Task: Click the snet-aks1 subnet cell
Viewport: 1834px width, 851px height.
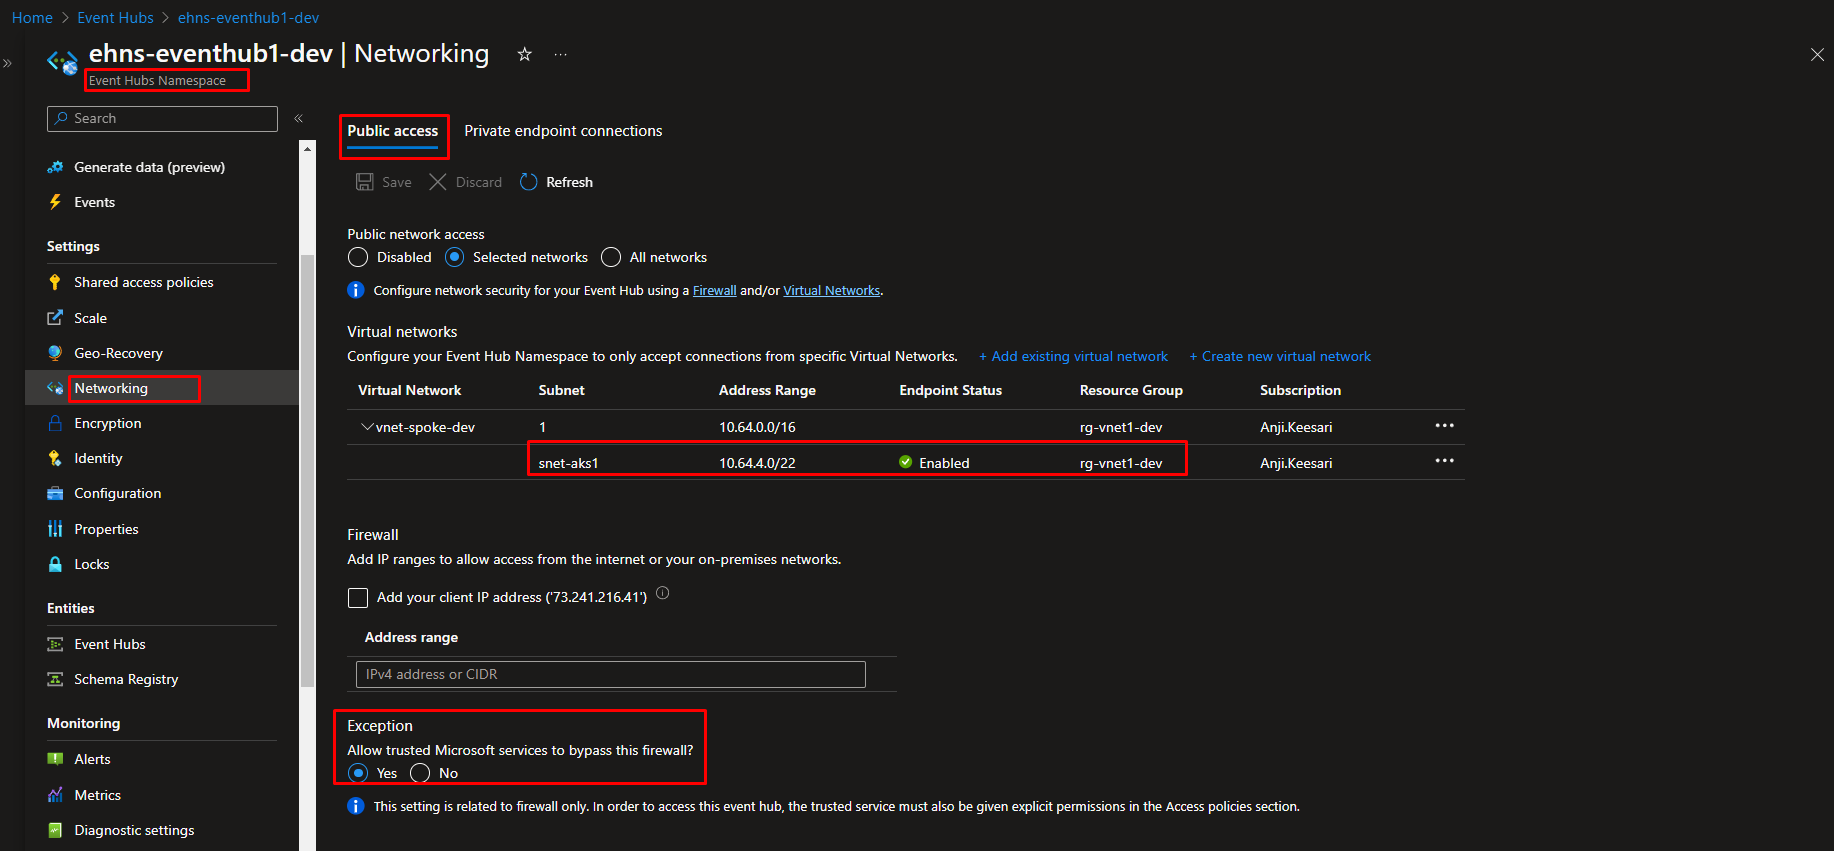Action: [x=568, y=463]
